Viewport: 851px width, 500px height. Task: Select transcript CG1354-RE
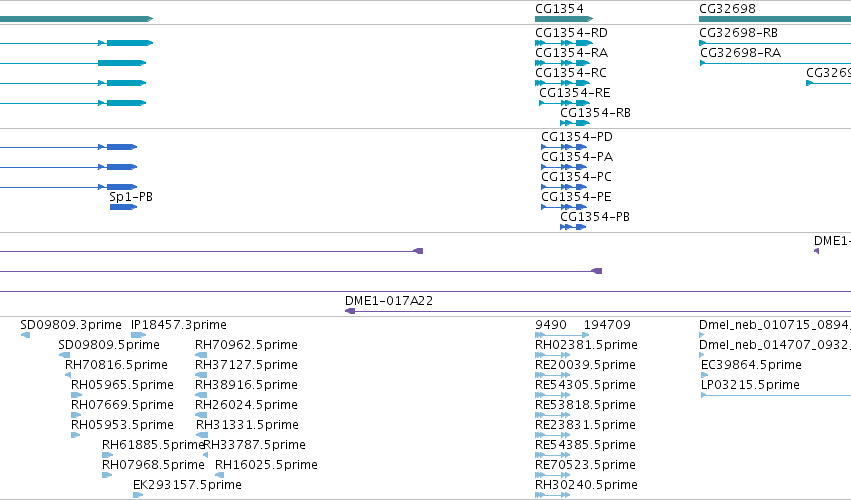(575, 93)
